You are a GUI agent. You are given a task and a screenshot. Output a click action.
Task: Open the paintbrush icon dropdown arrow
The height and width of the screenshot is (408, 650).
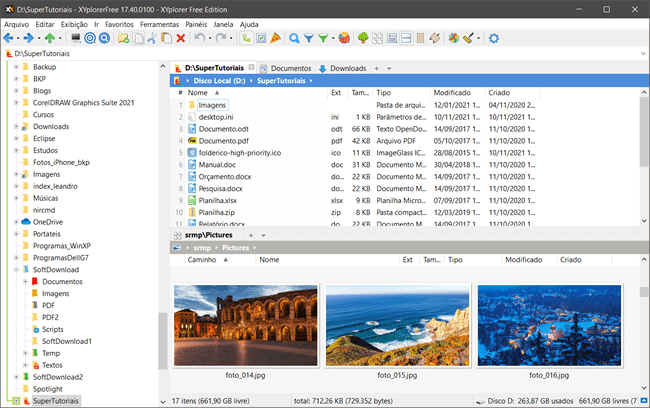(478, 39)
